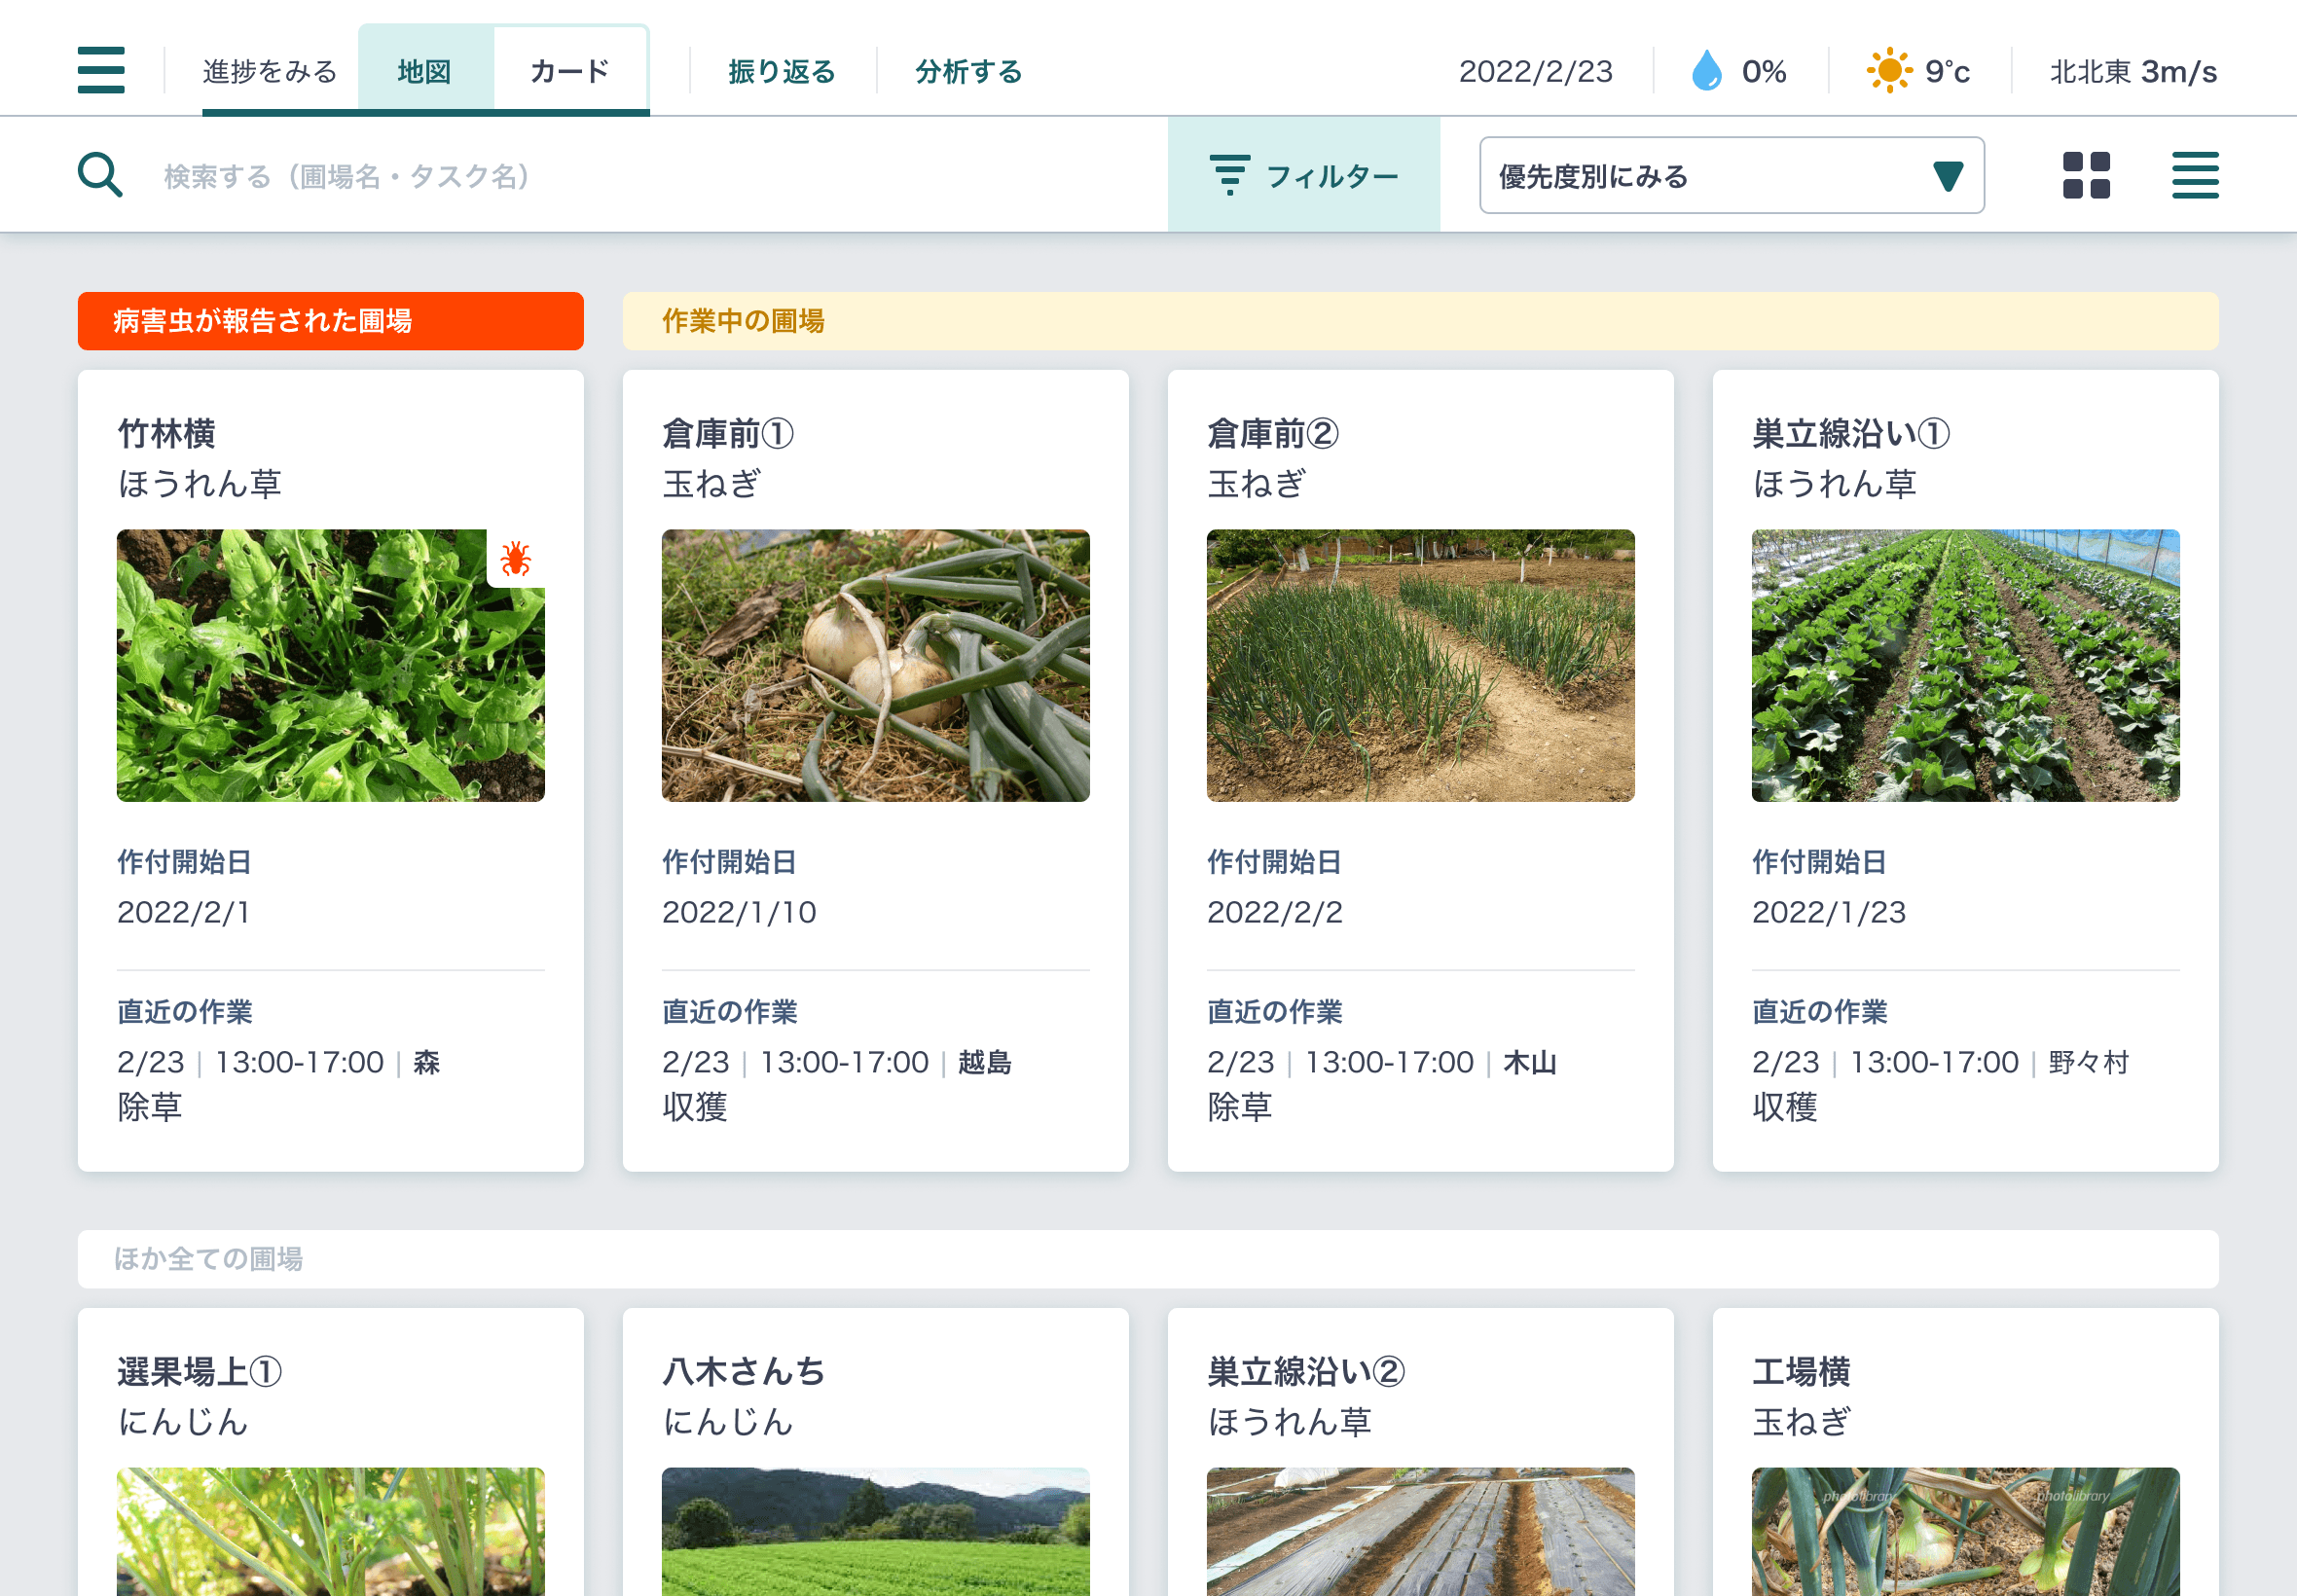Click the planting date 2022/2/1
The height and width of the screenshot is (1596, 2297).
pos(184,912)
